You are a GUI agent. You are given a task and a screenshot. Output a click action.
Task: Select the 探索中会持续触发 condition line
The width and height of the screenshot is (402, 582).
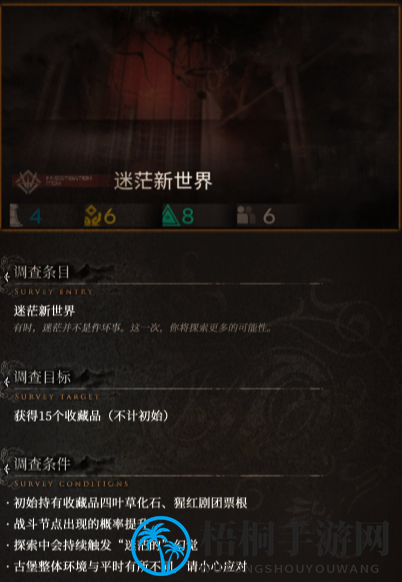pos(106,545)
